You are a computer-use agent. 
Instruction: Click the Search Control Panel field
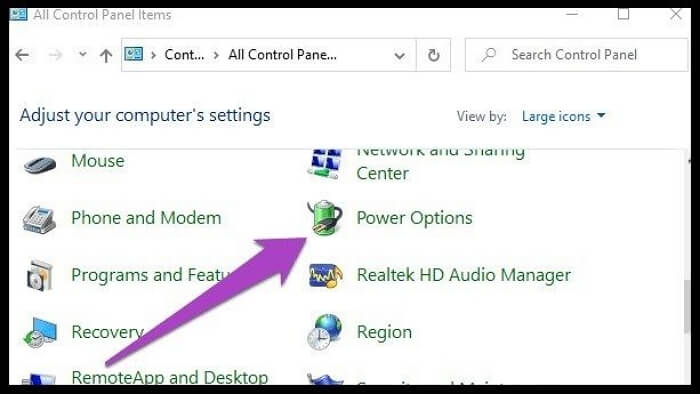(x=576, y=55)
